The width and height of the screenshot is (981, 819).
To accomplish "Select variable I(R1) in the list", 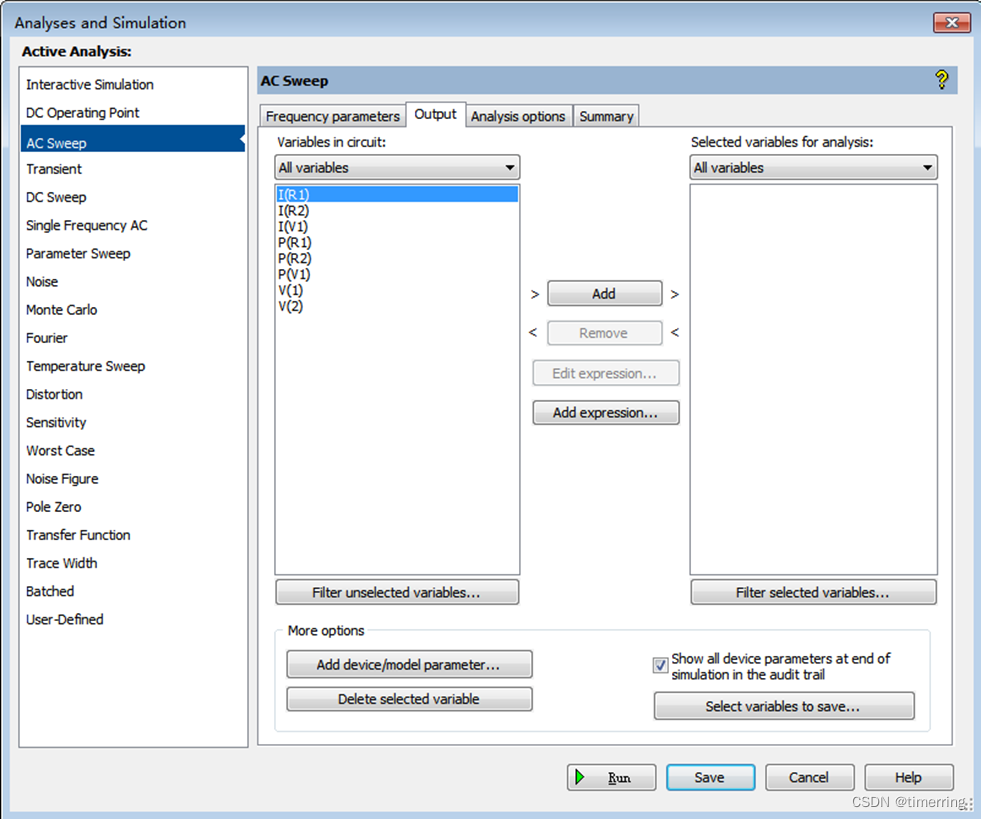I will tap(397, 195).
